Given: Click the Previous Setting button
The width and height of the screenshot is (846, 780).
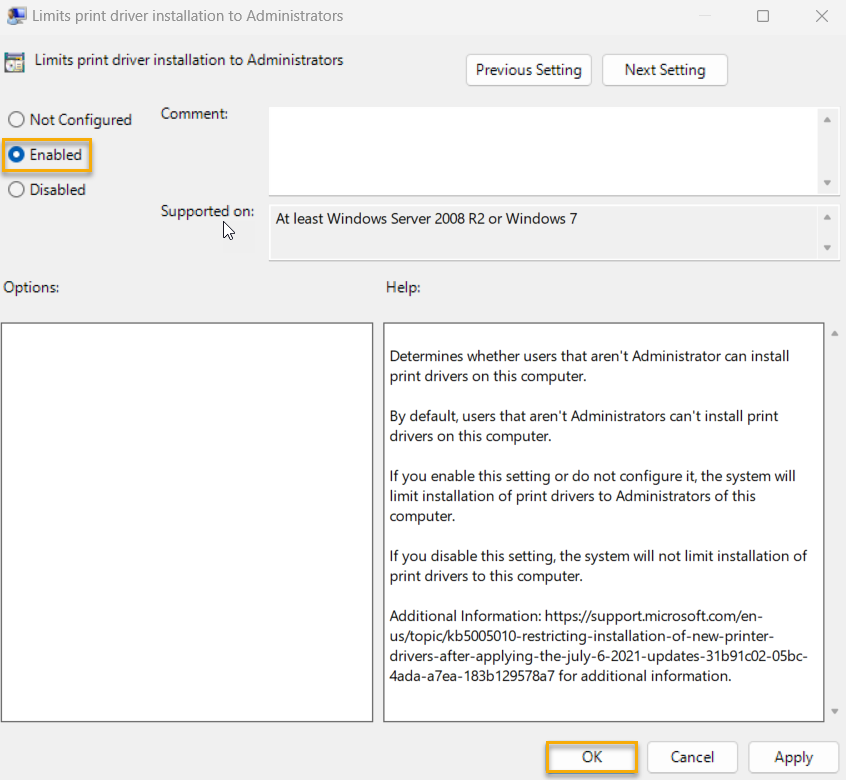Looking at the screenshot, I should tap(528, 70).
